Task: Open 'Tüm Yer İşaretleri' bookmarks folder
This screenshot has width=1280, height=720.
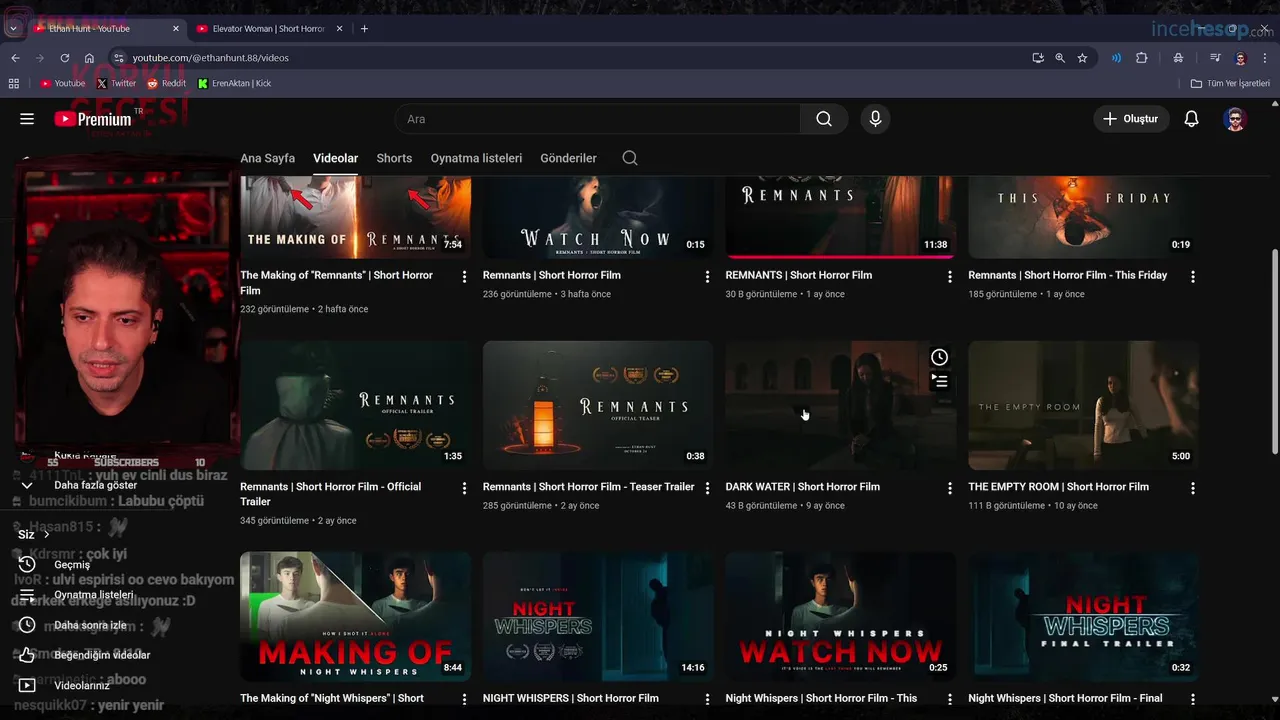Action: (1230, 84)
